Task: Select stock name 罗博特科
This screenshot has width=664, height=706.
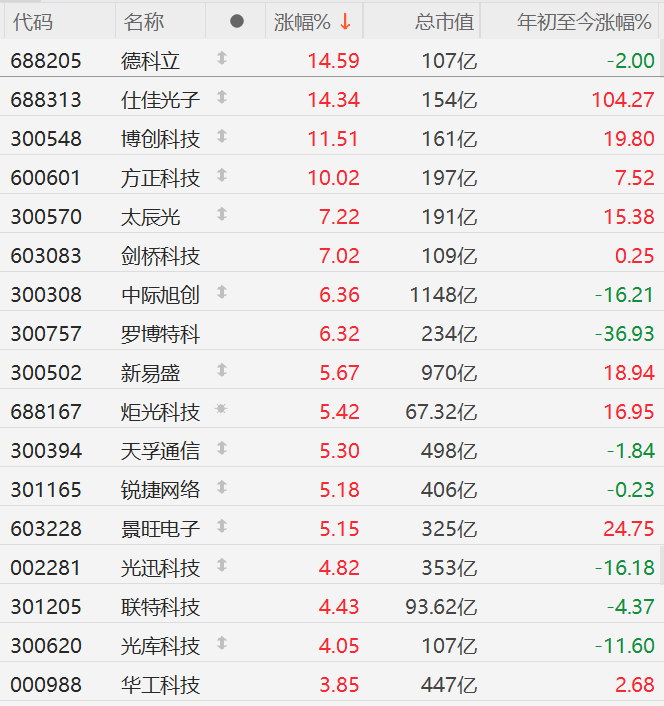Action: 160,334
